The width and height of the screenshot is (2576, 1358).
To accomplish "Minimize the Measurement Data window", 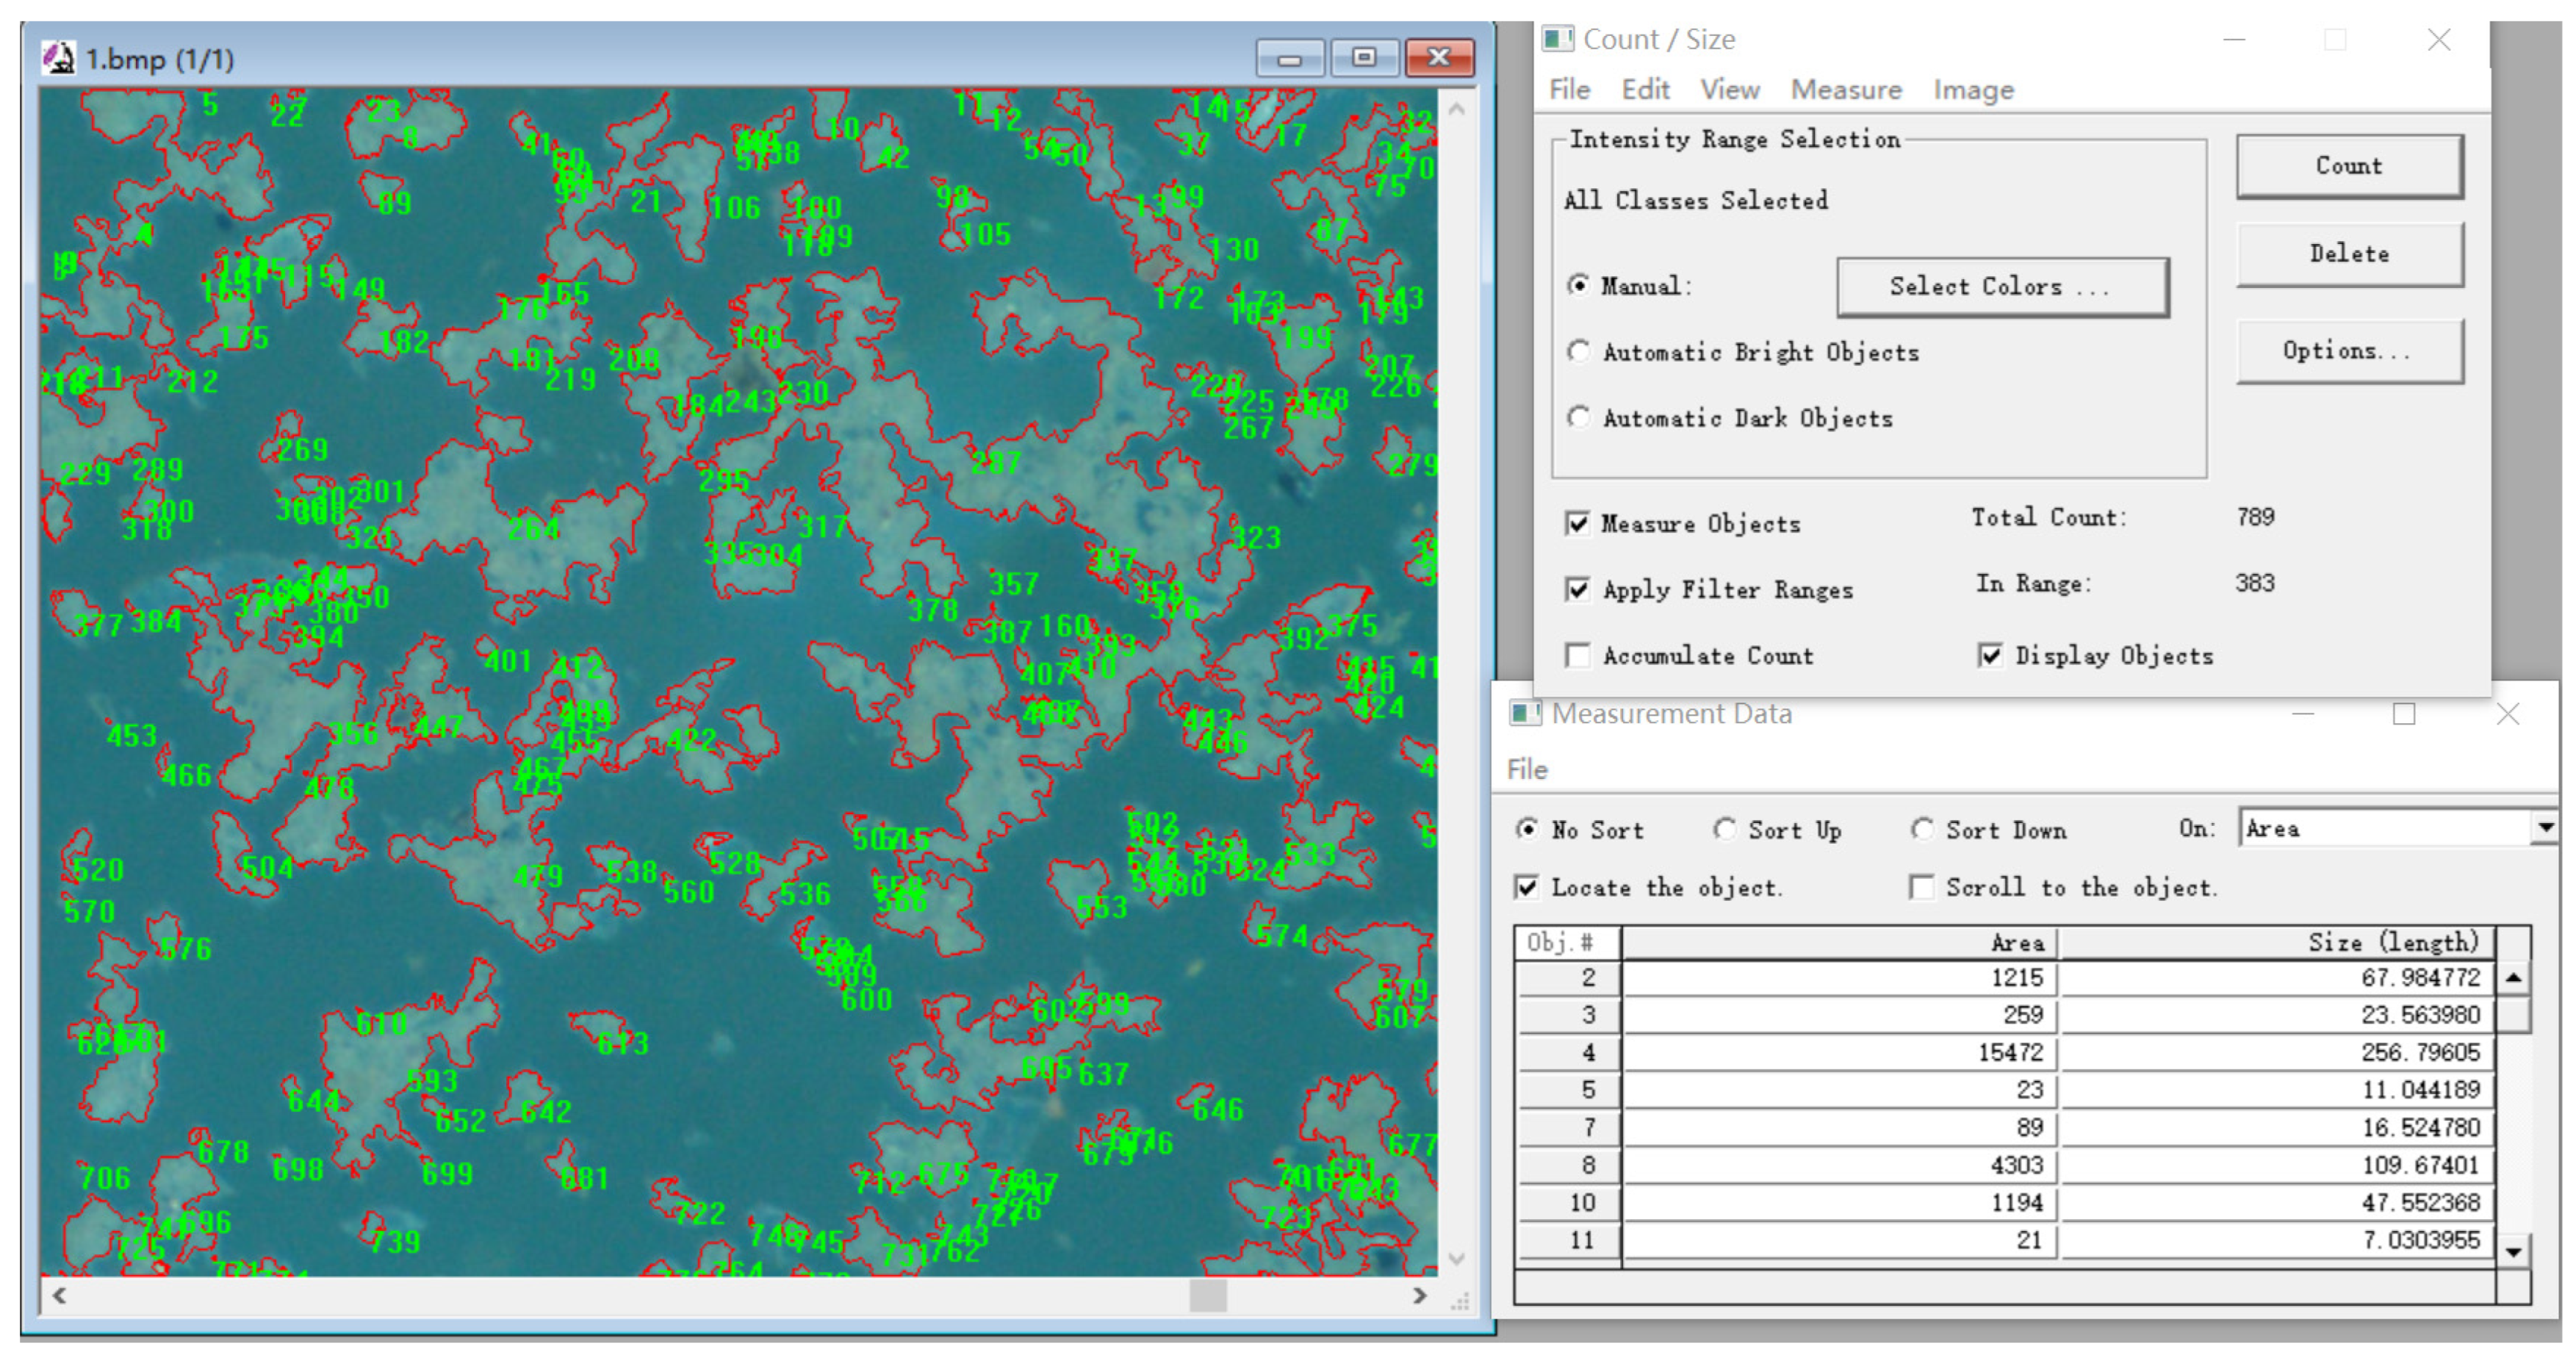I will 2303,713.
